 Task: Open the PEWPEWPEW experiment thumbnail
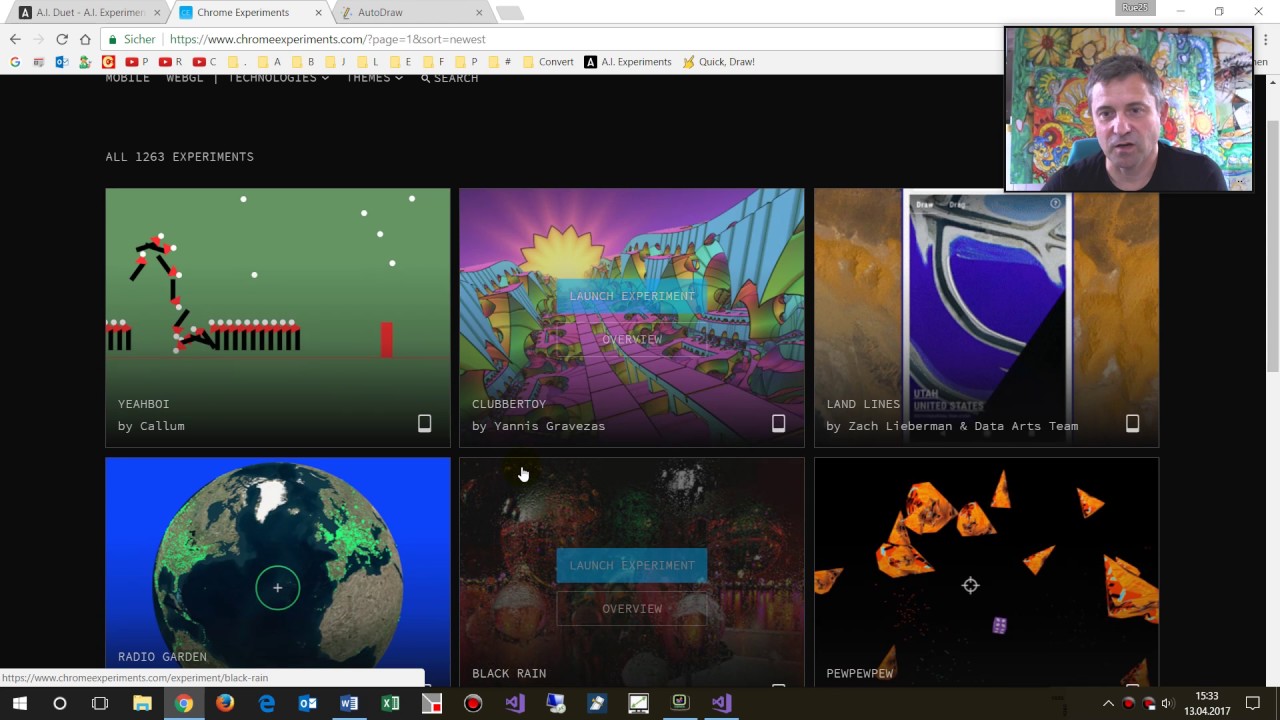point(986,573)
